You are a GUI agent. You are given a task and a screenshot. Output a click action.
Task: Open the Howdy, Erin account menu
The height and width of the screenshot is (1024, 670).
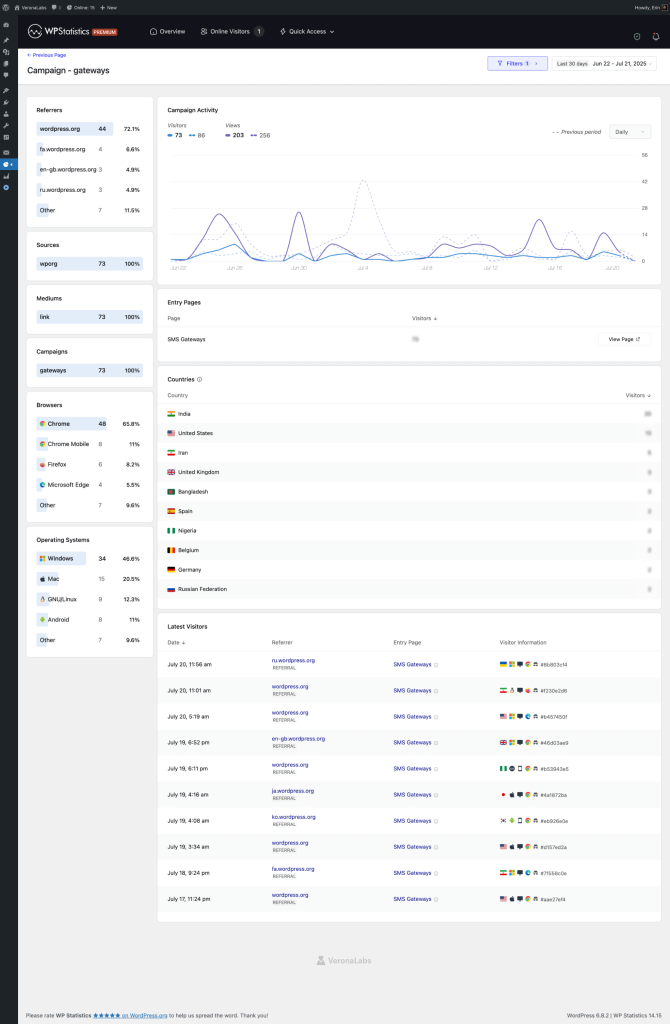650,8
